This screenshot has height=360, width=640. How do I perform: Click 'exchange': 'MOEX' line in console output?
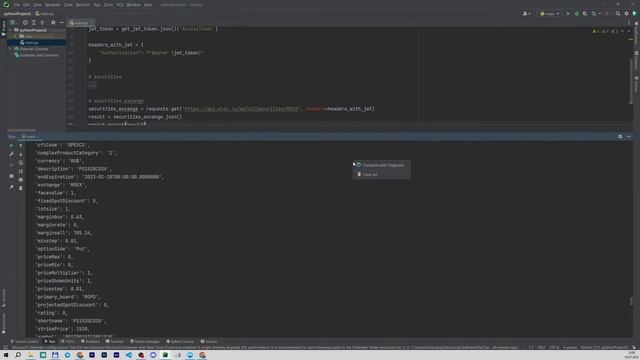pyautogui.click(x=60, y=185)
